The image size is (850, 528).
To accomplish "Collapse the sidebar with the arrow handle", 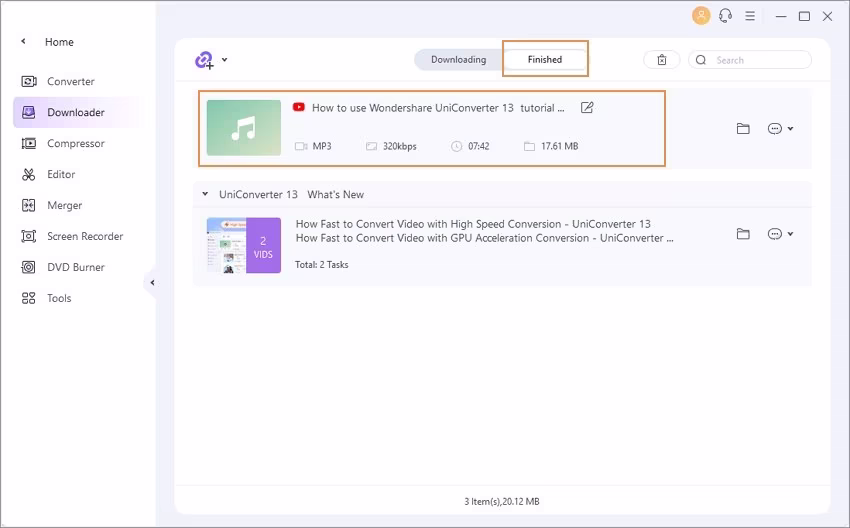I will pyautogui.click(x=152, y=282).
